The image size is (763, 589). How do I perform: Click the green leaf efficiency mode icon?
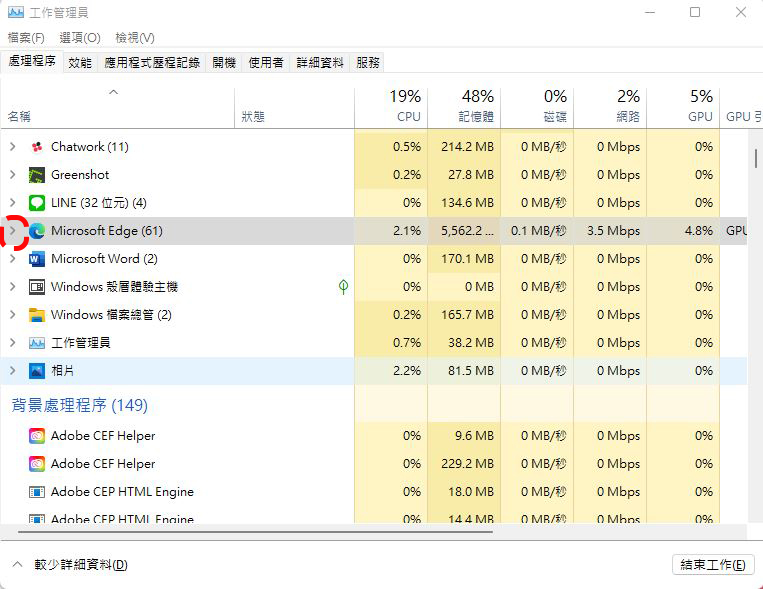coord(343,287)
